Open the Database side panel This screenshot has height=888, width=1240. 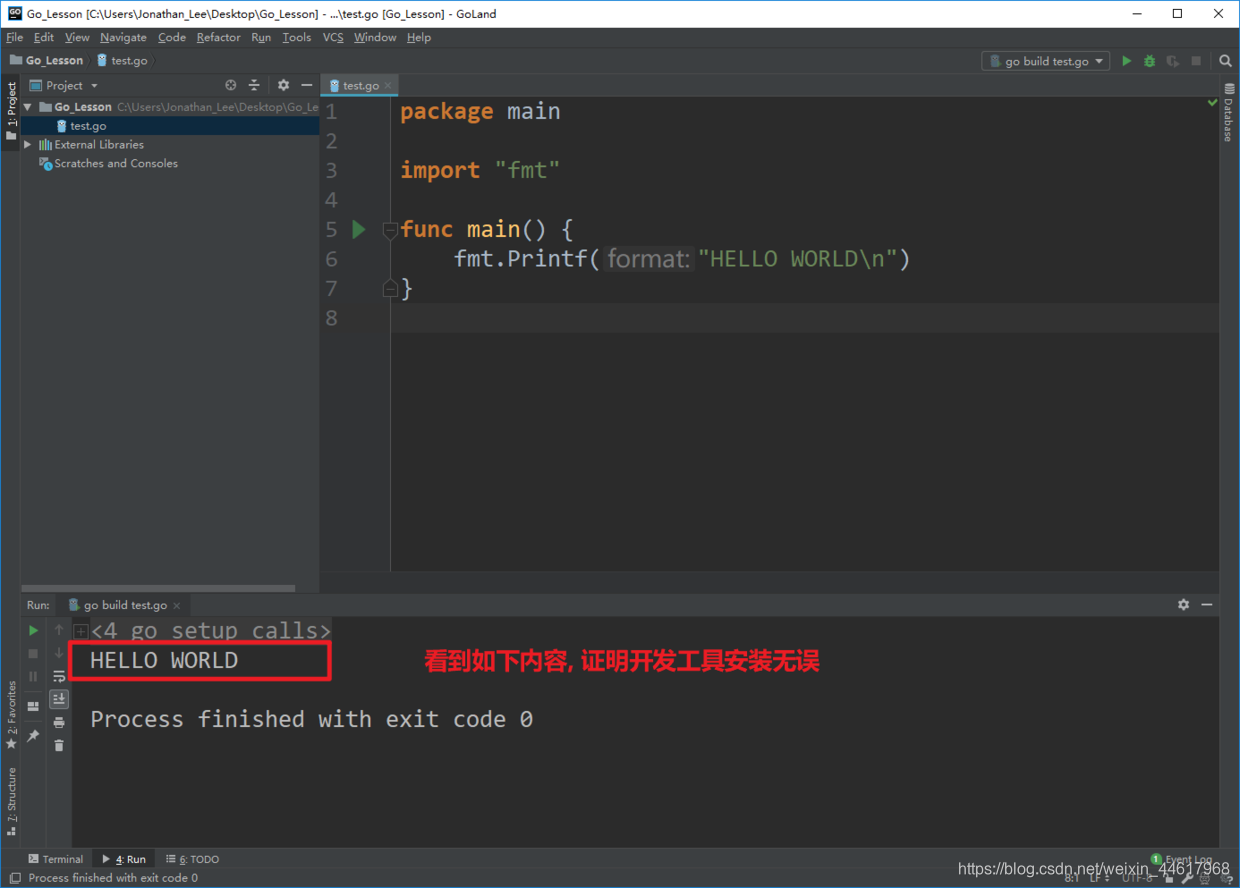pos(1229,112)
